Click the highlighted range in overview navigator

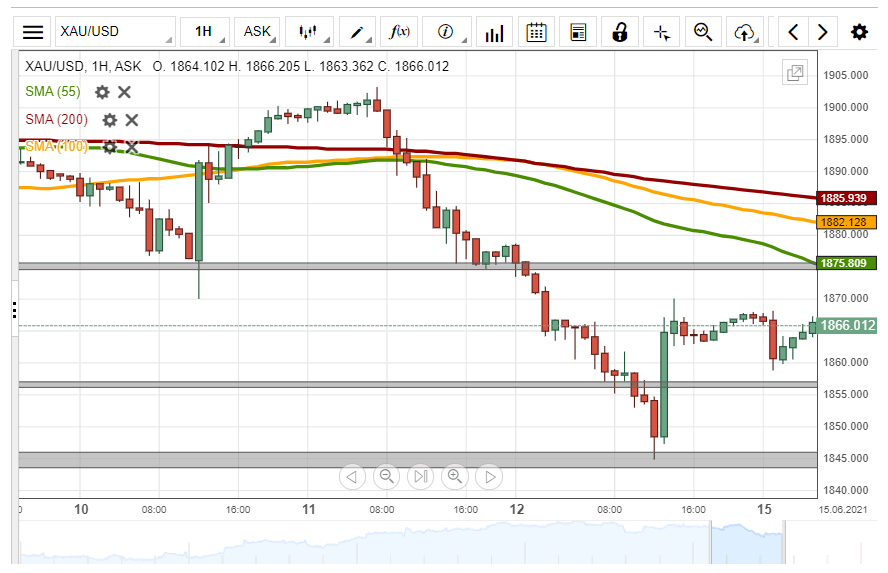coord(747,542)
